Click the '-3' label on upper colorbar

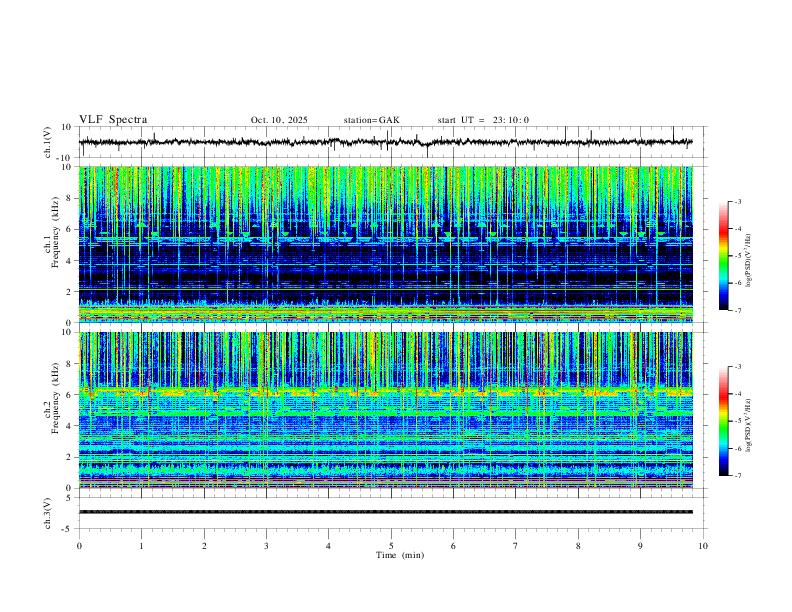(737, 201)
